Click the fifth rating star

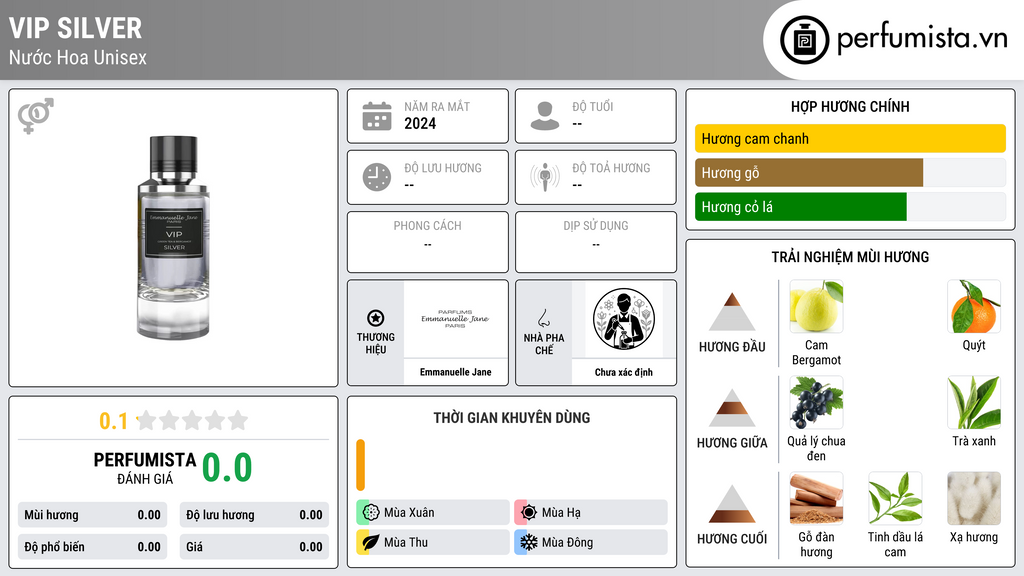[x=238, y=420]
